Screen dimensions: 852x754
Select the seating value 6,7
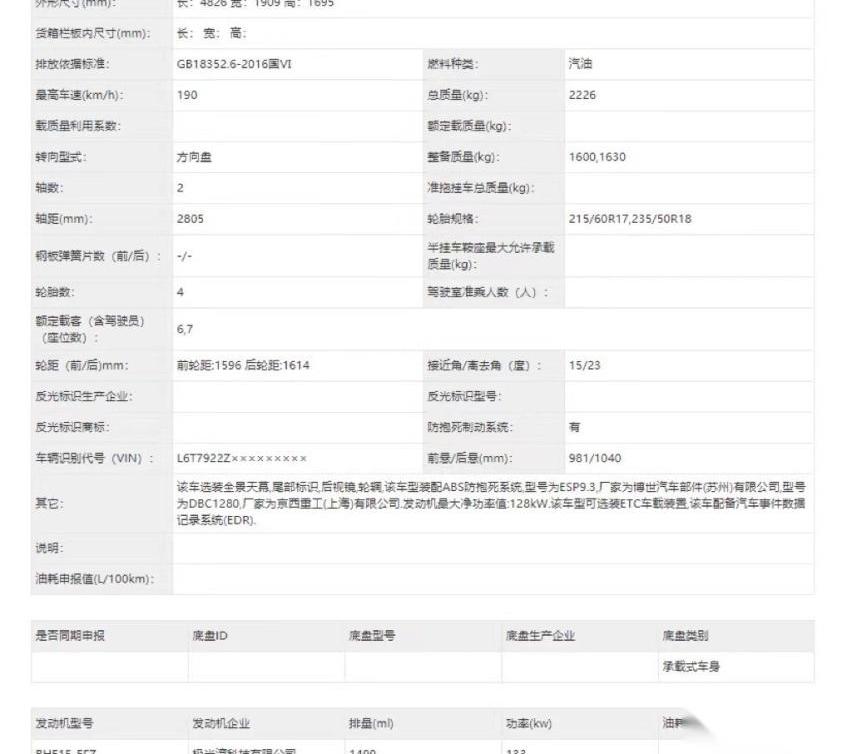[x=185, y=329]
